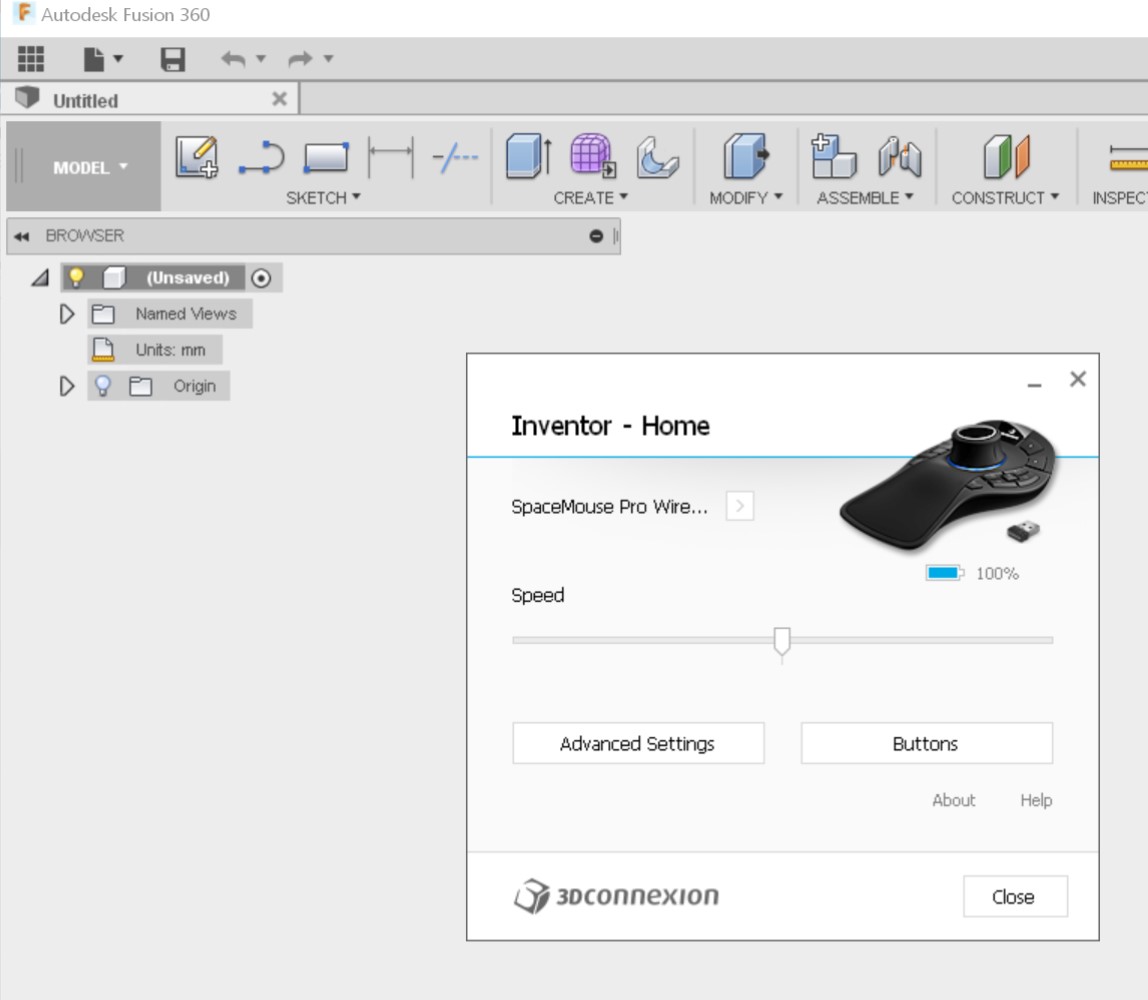Select the (Unsaved) root component

187,277
